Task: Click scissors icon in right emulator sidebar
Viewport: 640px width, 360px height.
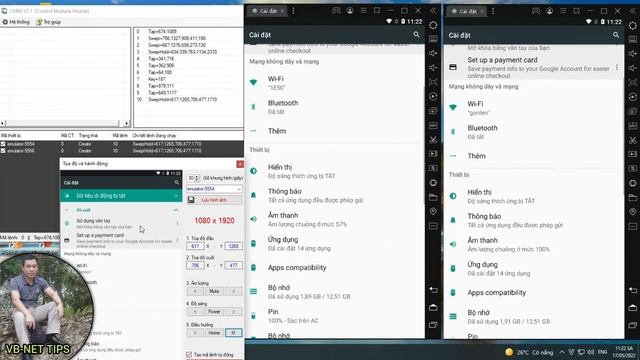Action: tap(633, 140)
